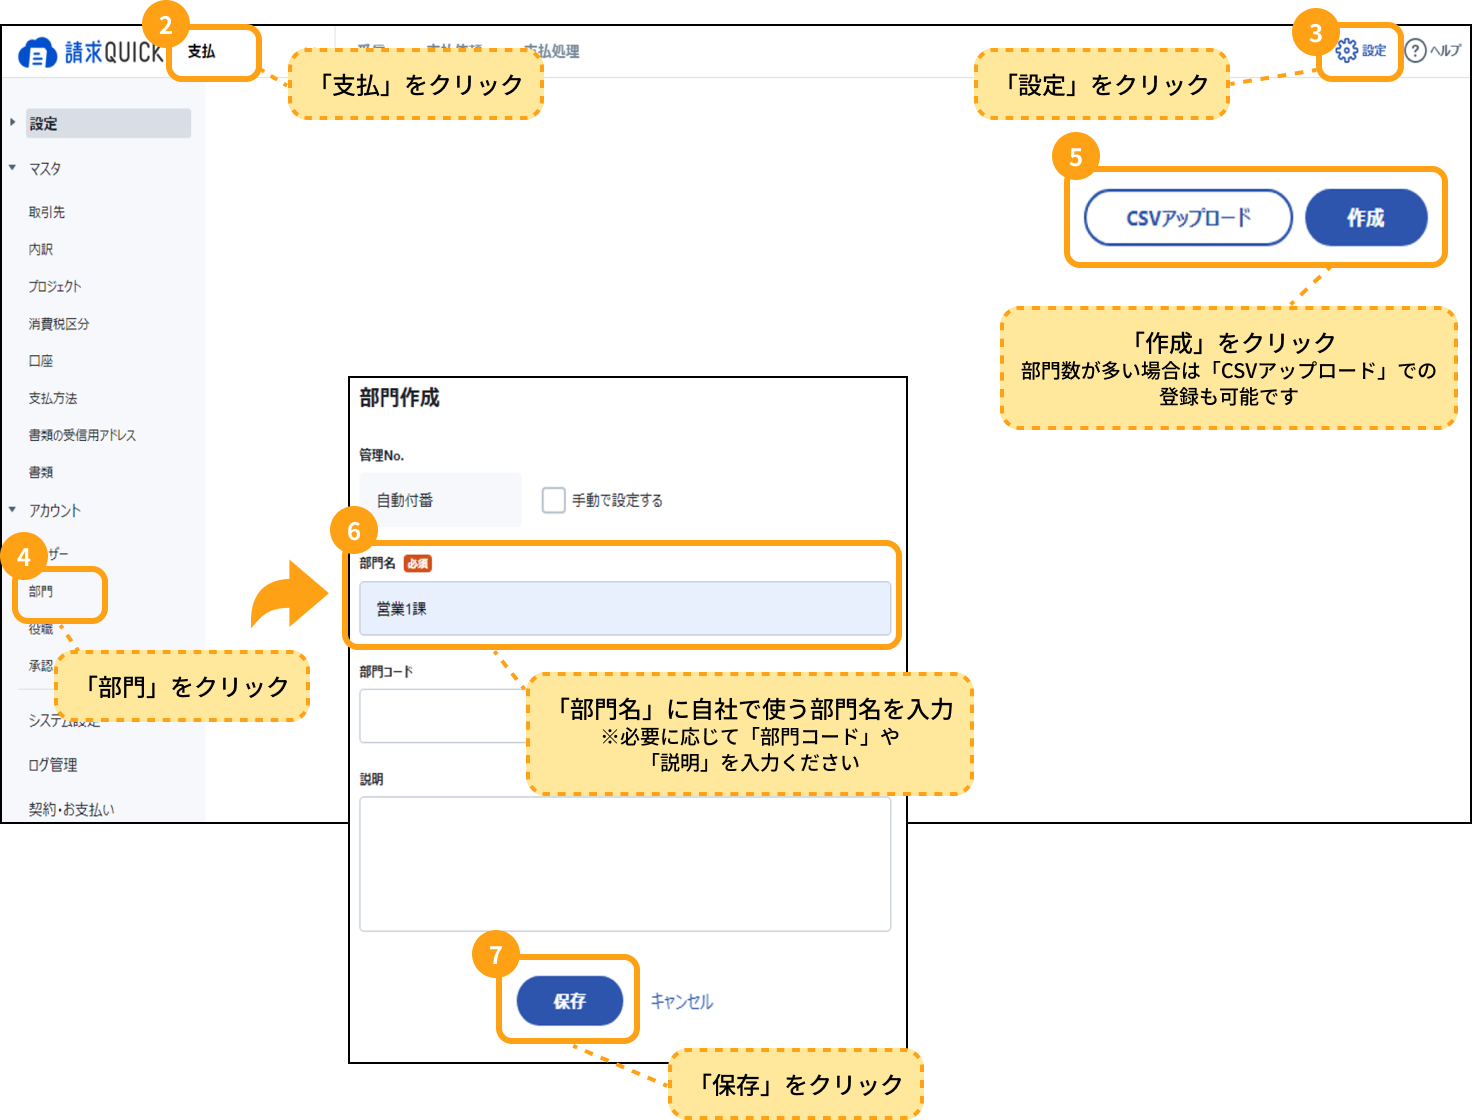Click the キャンセル link
Screen dimensions: 1472x1120
[682, 1001]
